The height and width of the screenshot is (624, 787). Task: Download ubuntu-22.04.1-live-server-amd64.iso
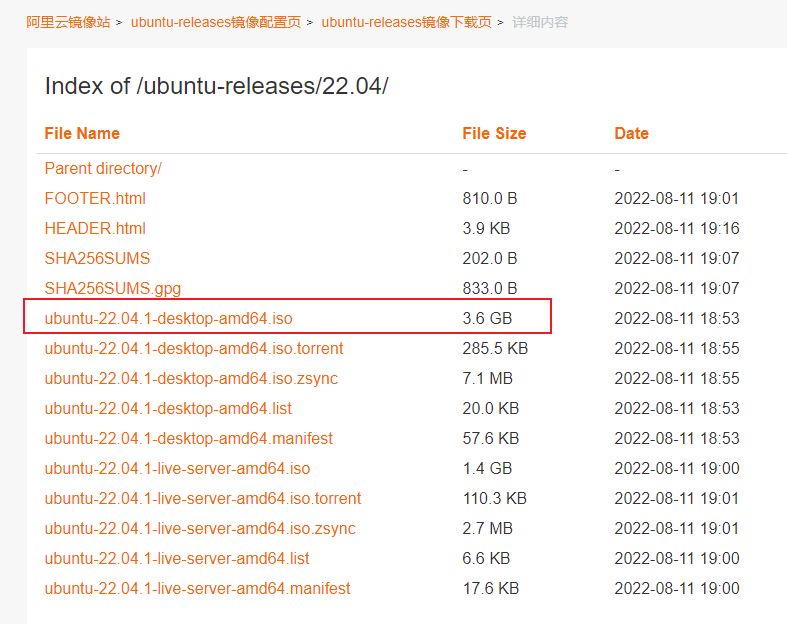tap(177, 468)
